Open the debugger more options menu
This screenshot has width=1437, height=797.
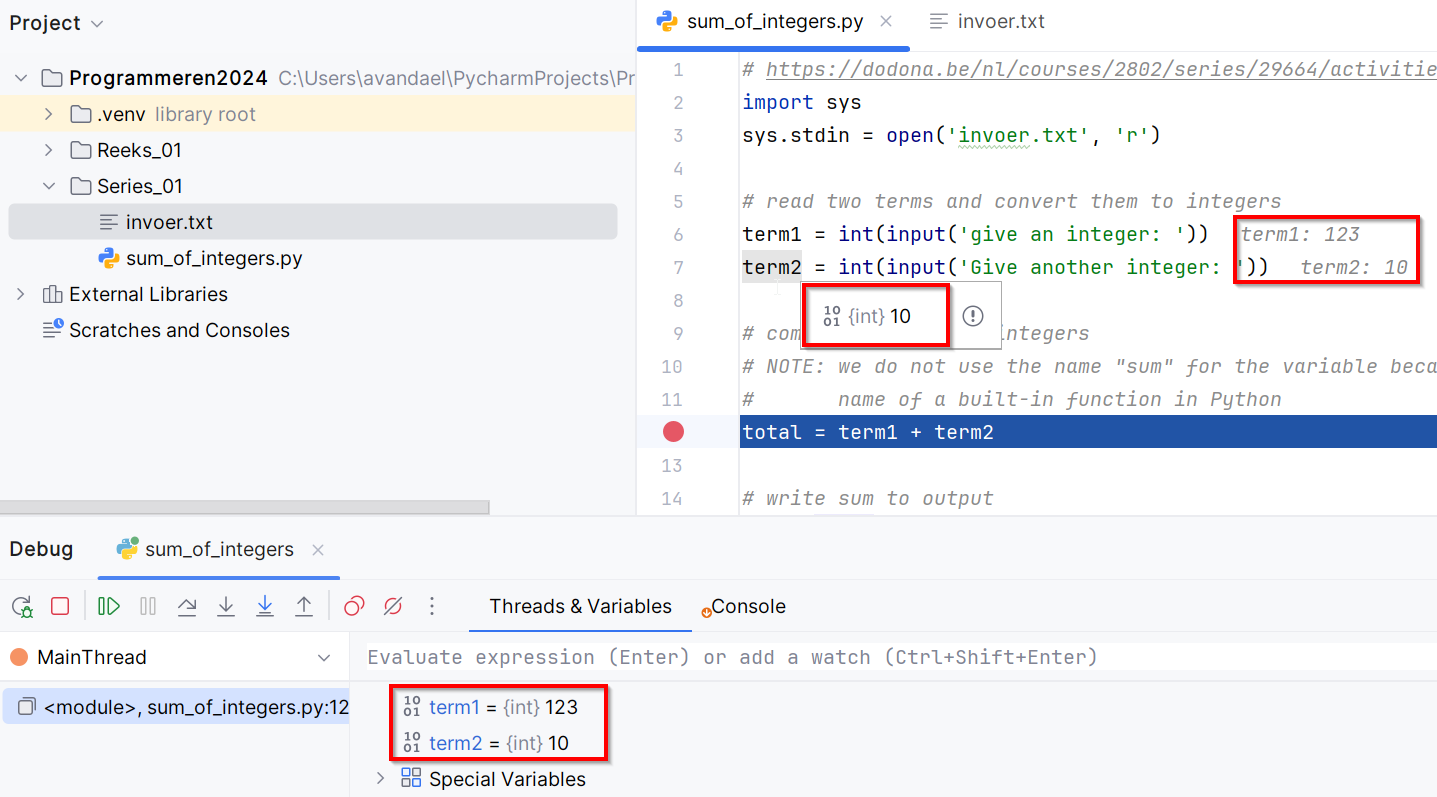431,606
